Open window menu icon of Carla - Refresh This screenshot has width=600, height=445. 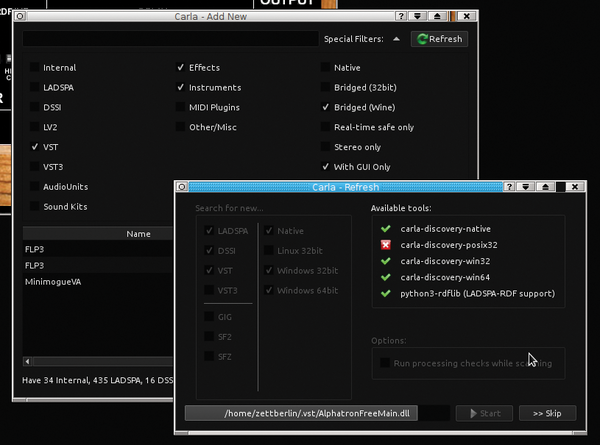tap(182, 187)
